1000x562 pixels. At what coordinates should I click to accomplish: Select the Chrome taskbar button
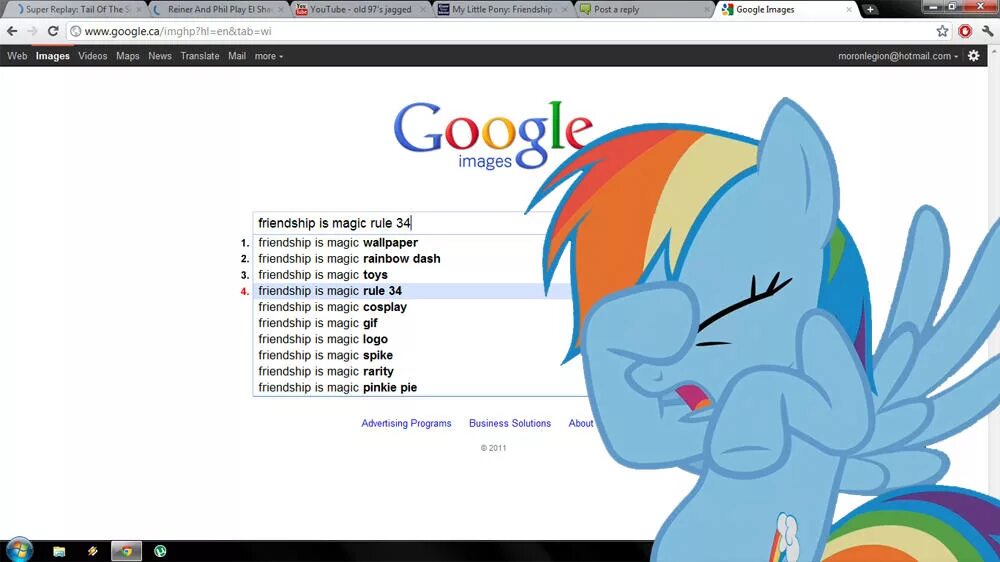pyautogui.click(x=126, y=551)
